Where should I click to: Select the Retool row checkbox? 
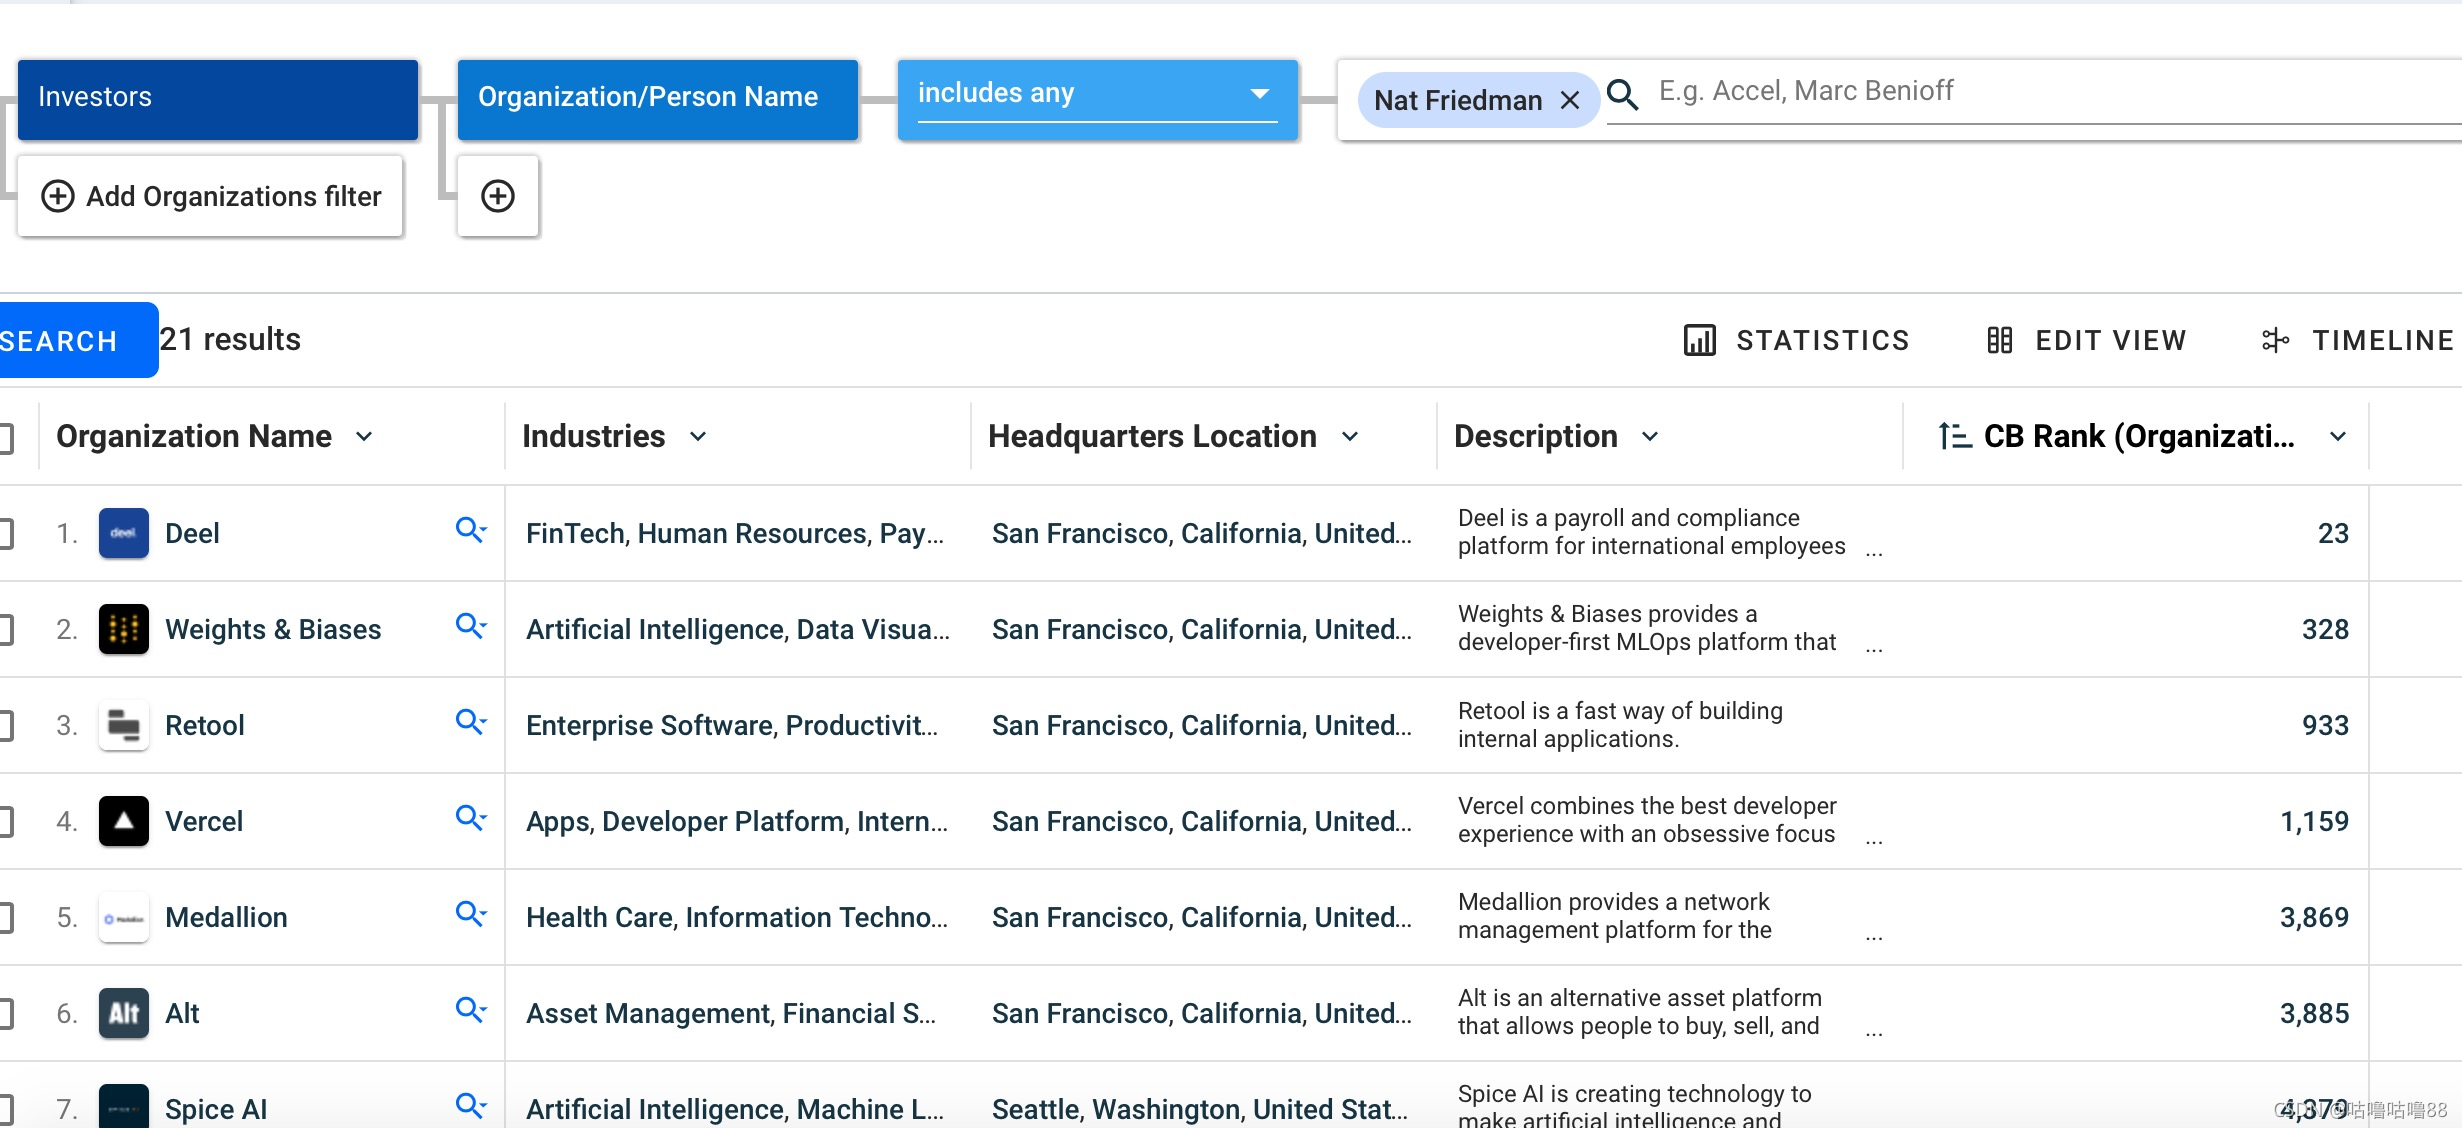(5, 726)
